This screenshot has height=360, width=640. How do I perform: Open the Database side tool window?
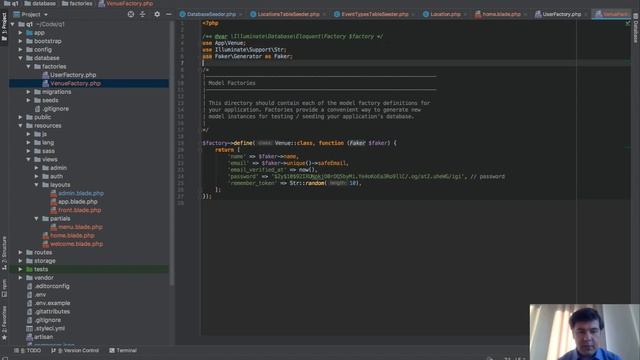click(636, 28)
